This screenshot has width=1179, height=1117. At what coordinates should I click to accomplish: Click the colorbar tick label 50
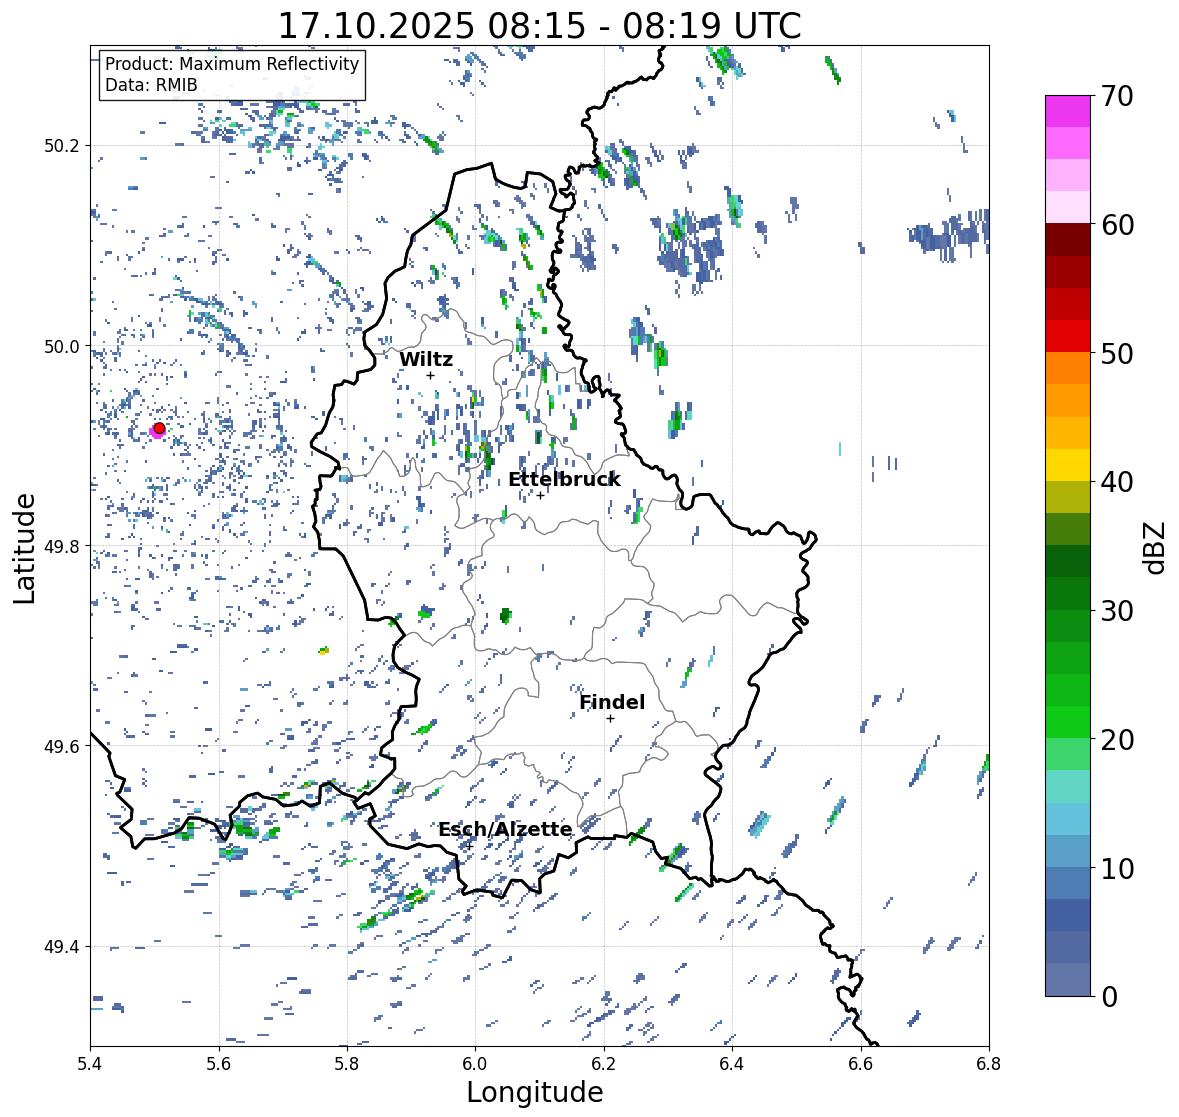point(1117,353)
